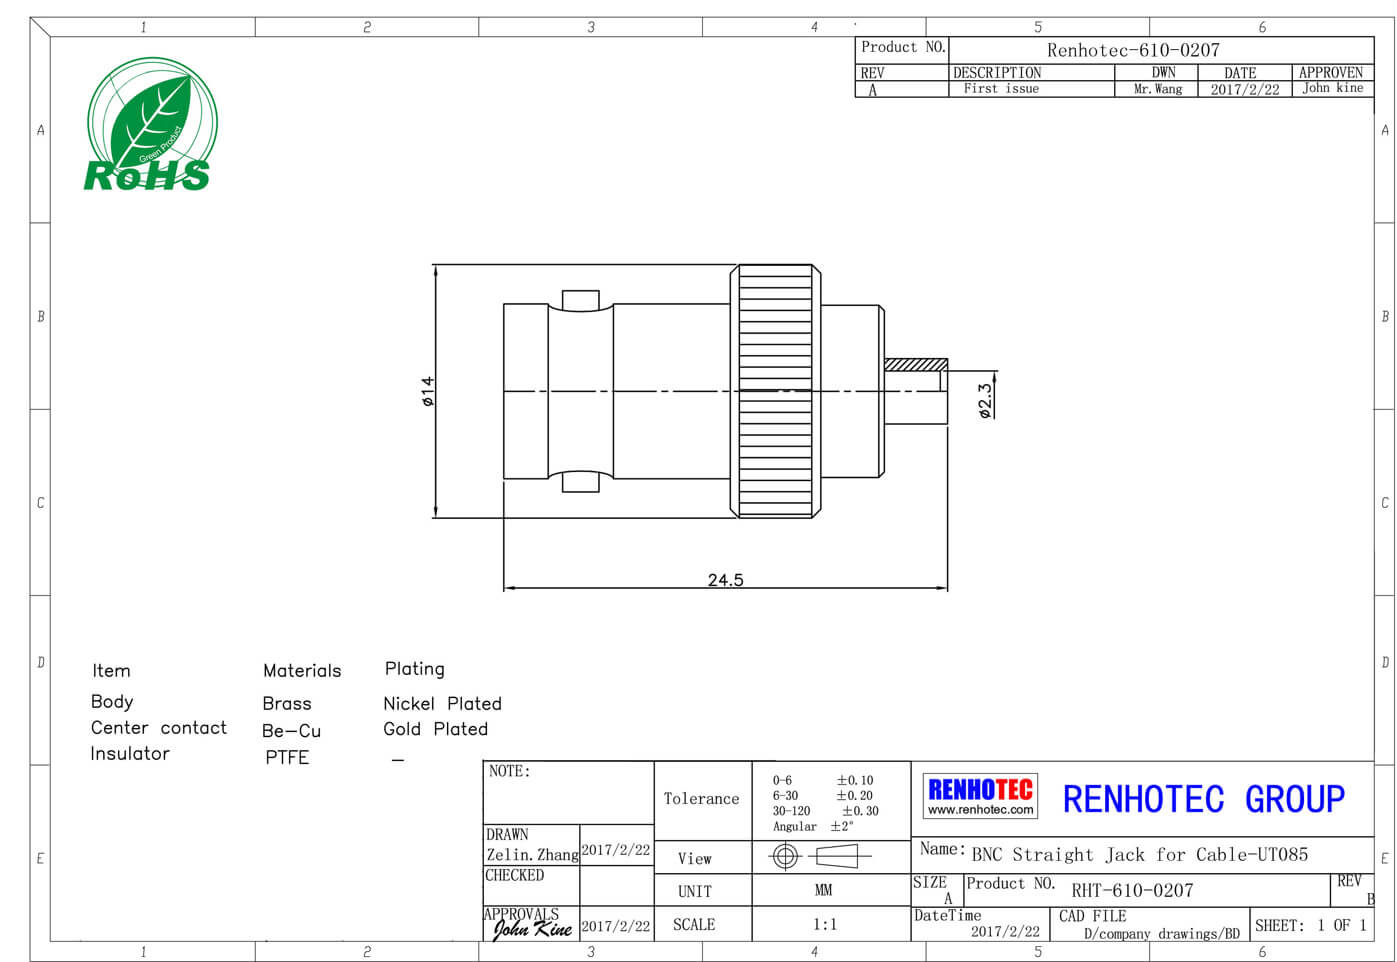This screenshot has width=1397, height=962.
Task: Click the hatched cable pin section
Action: coord(916,365)
